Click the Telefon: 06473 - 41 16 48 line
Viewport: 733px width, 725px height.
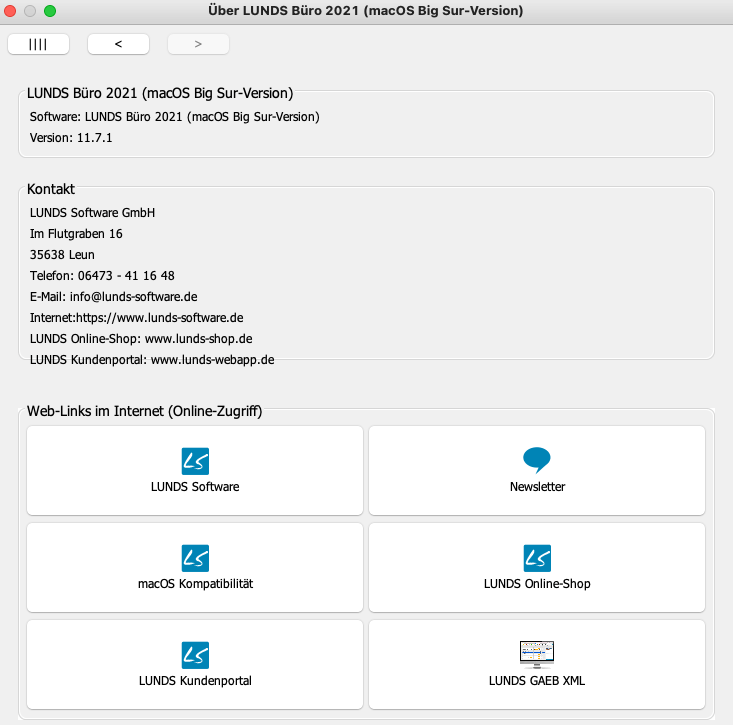tap(102, 276)
